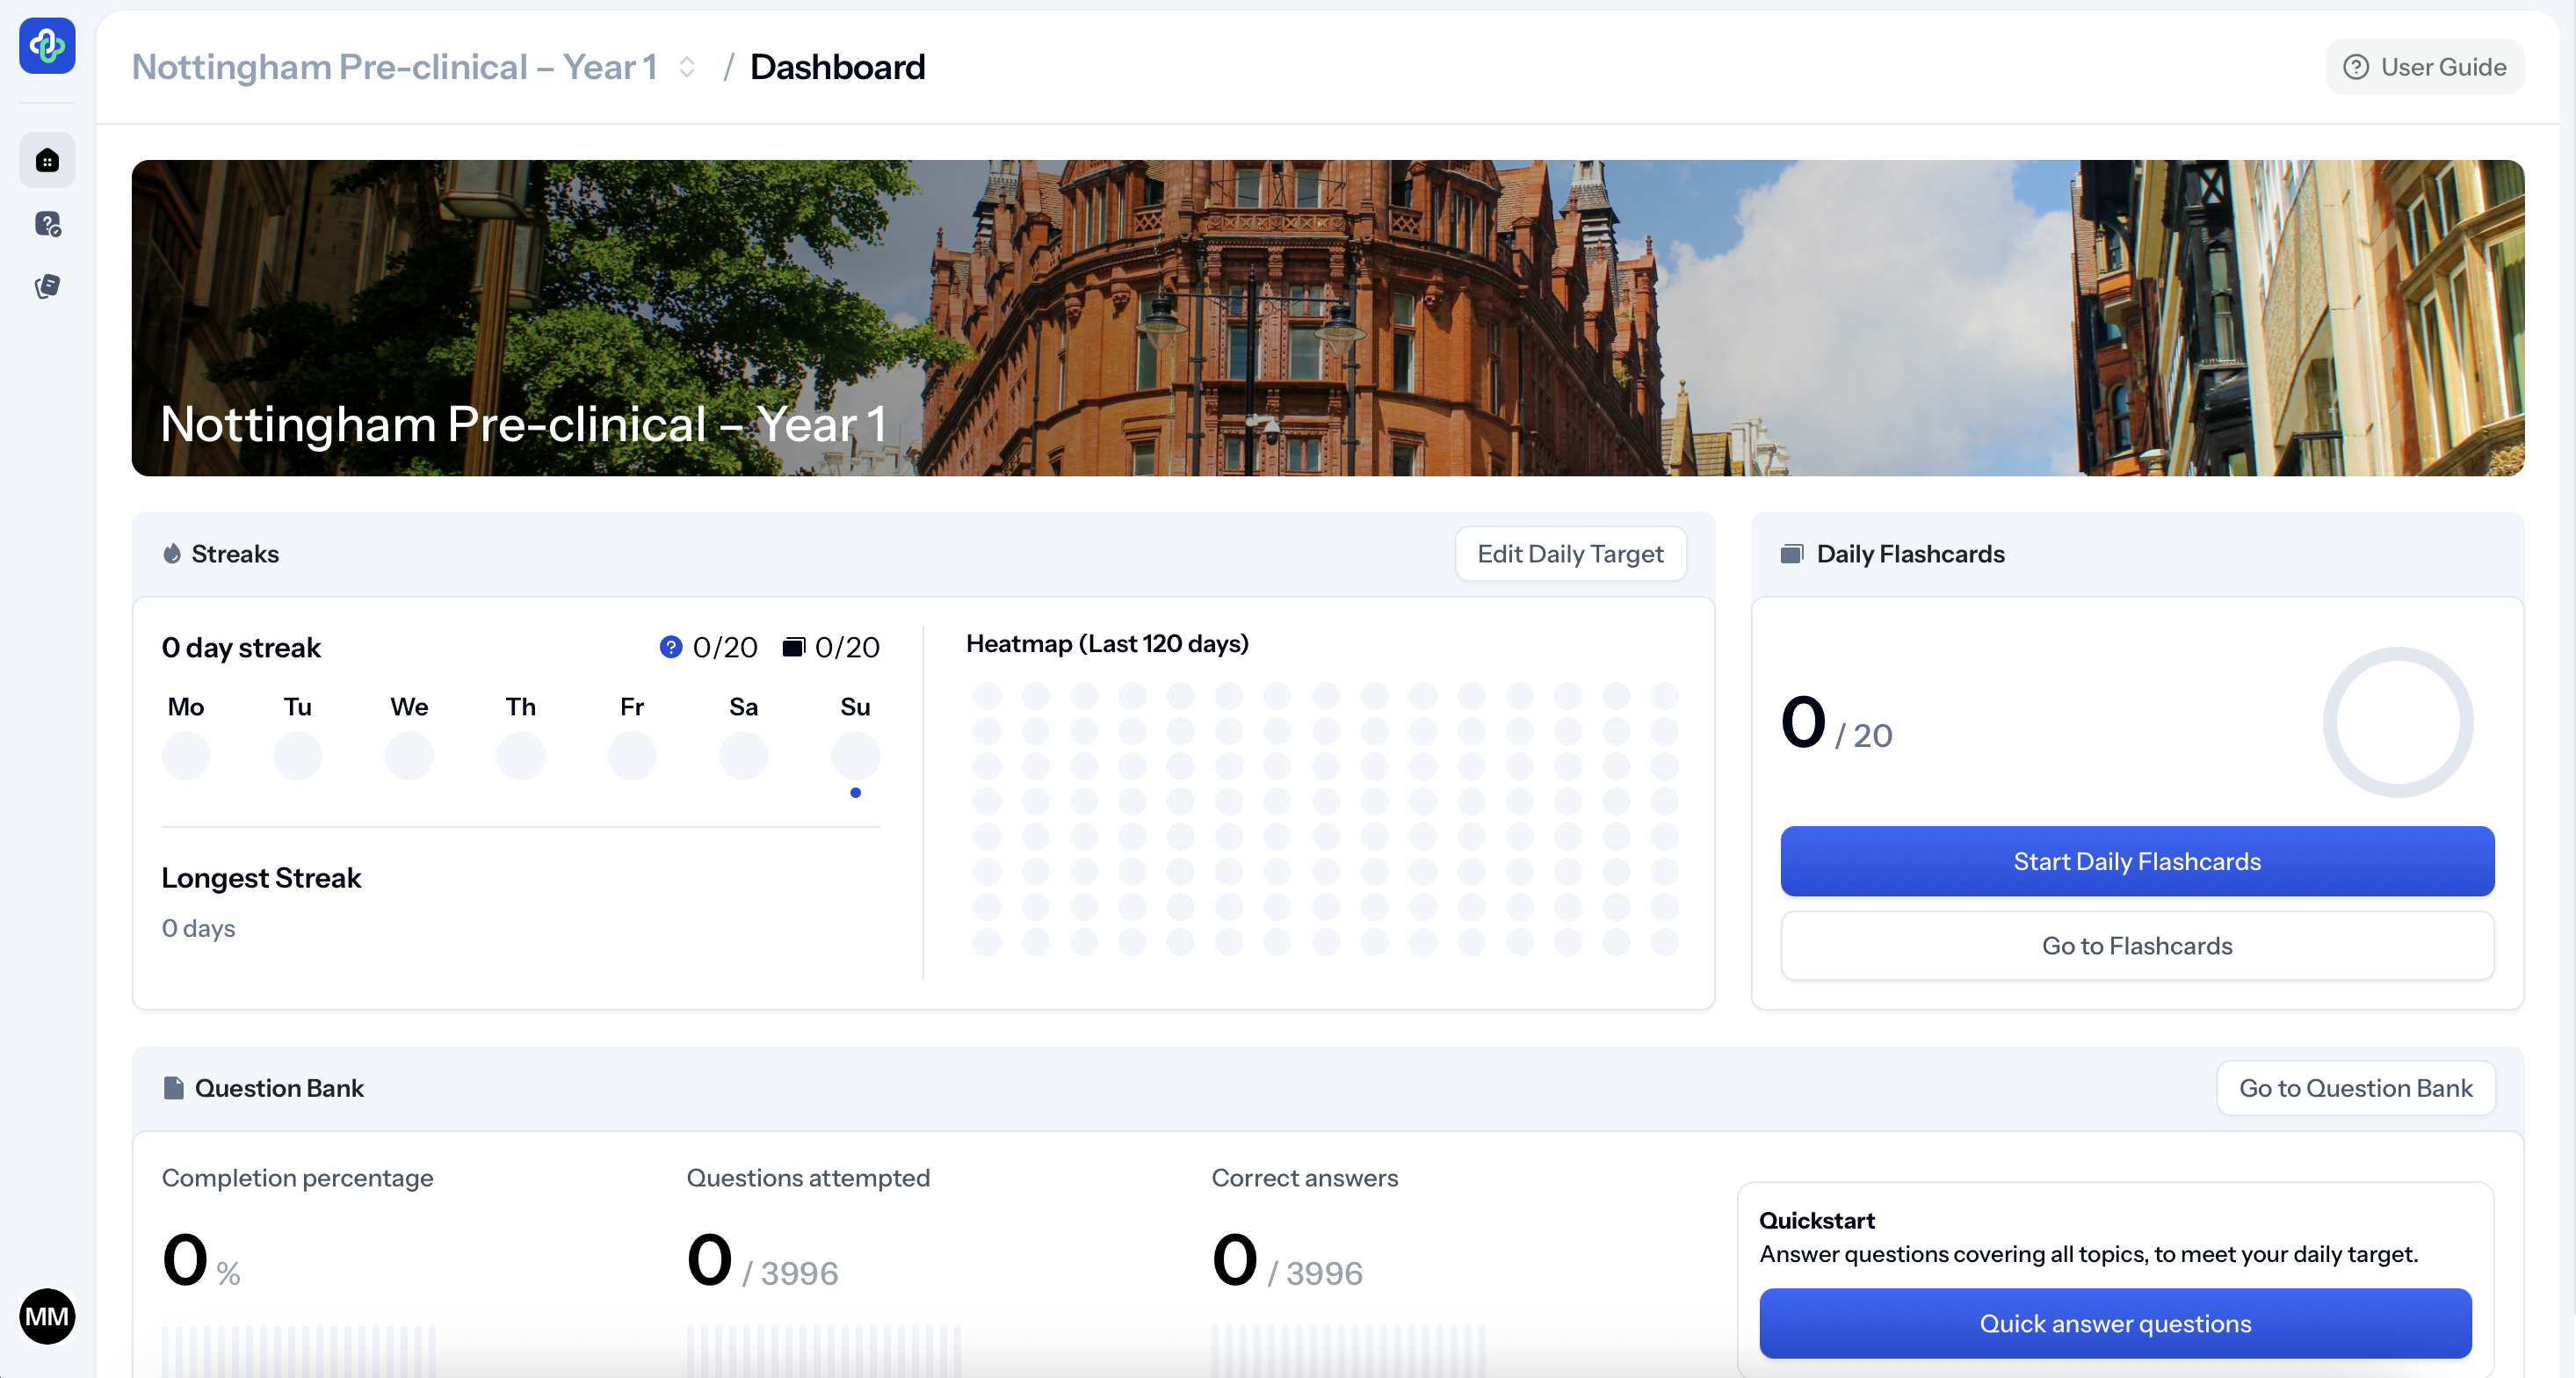Open the User Guide
The width and height of the screenshot is (2576, 1378).
pyautogui.click(x=2424, y=67)
